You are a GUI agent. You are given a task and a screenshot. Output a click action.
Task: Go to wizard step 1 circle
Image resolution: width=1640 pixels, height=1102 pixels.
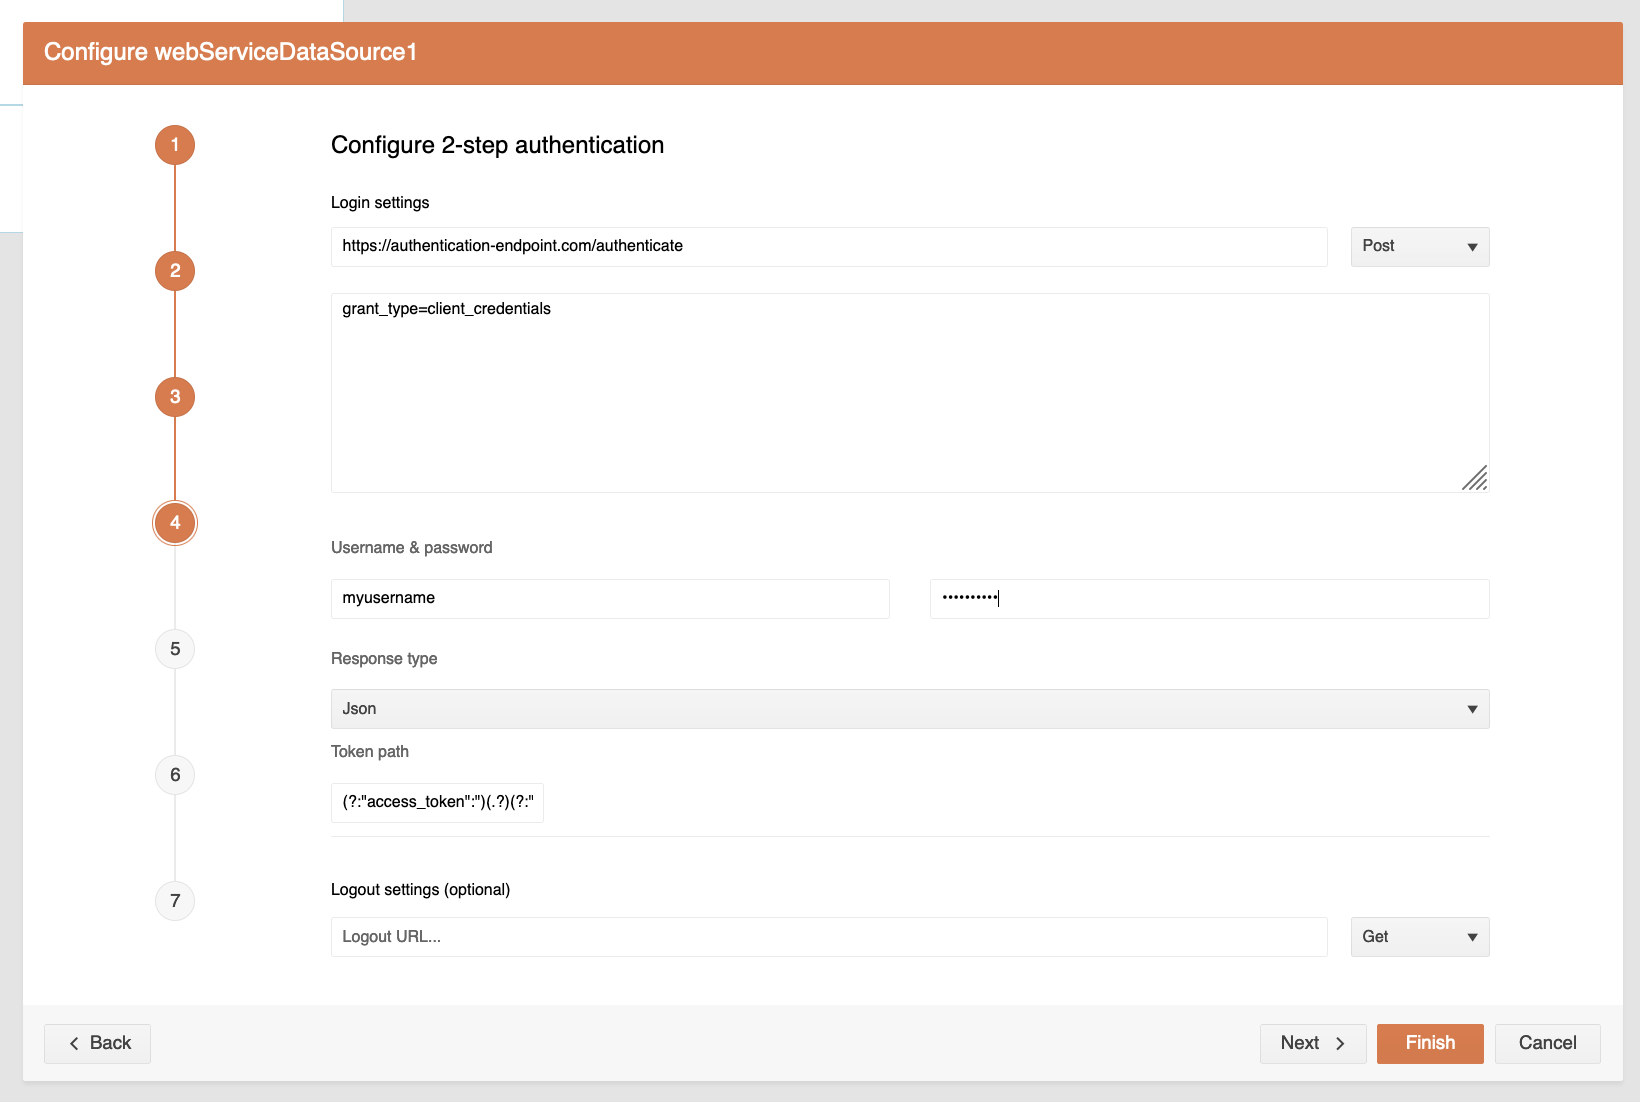tap(175, 145)
